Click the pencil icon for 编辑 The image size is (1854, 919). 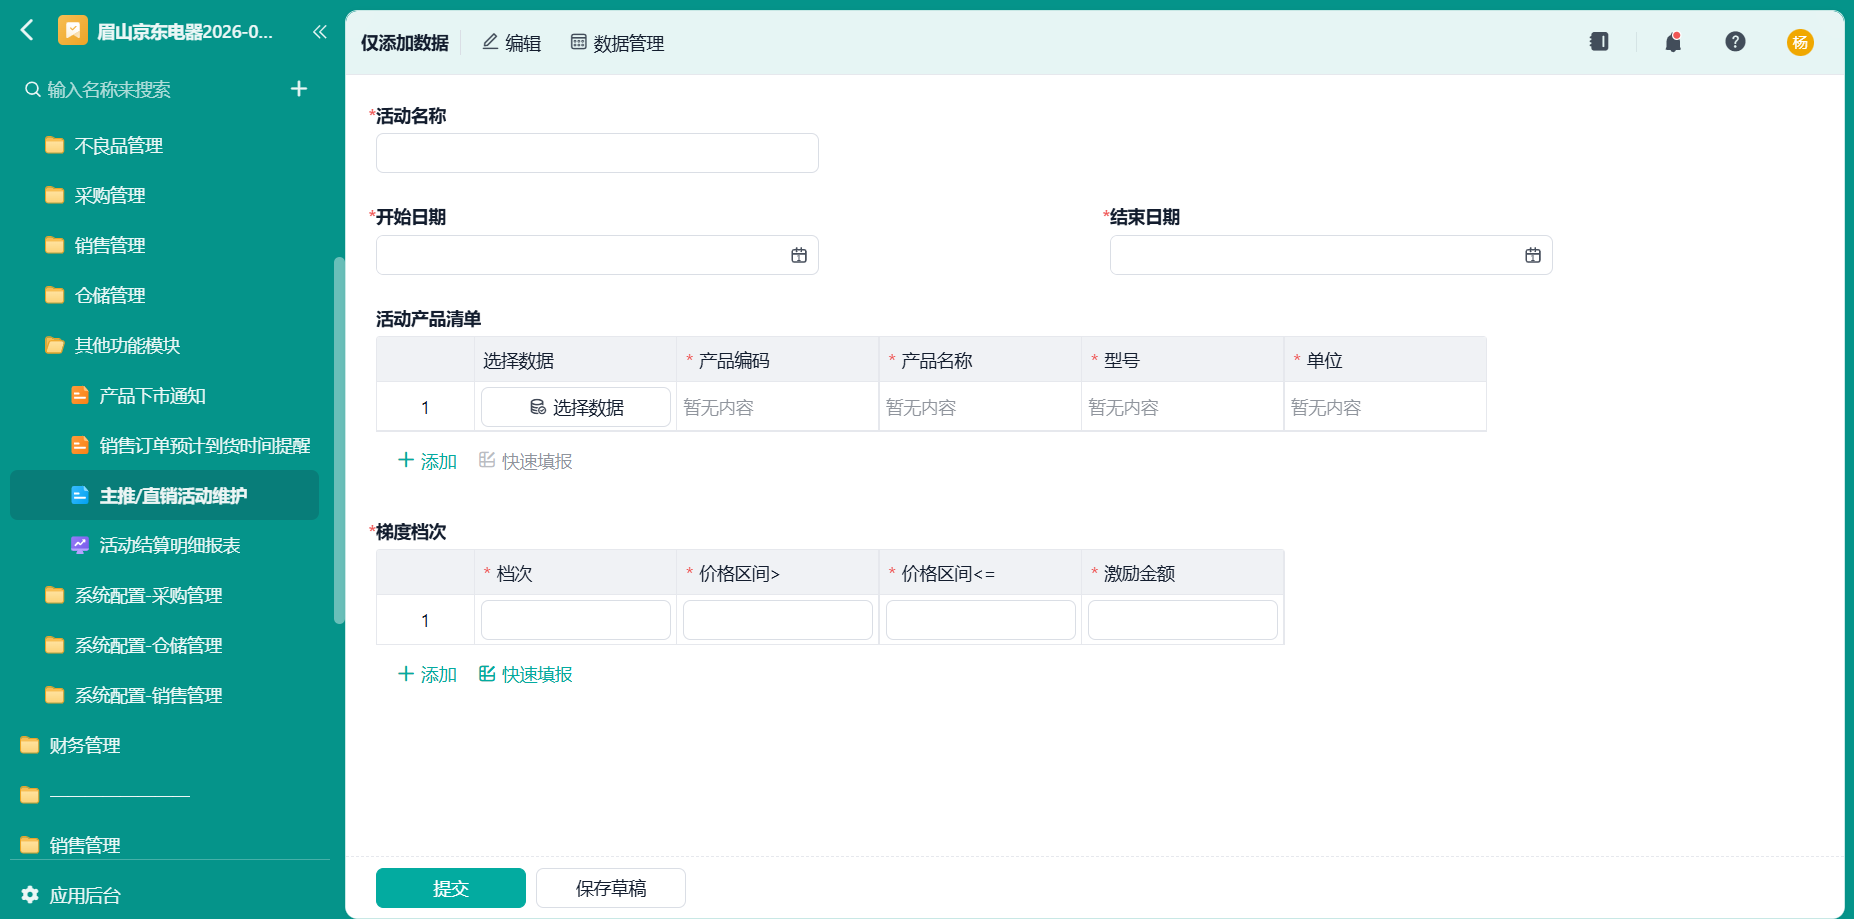490,42
